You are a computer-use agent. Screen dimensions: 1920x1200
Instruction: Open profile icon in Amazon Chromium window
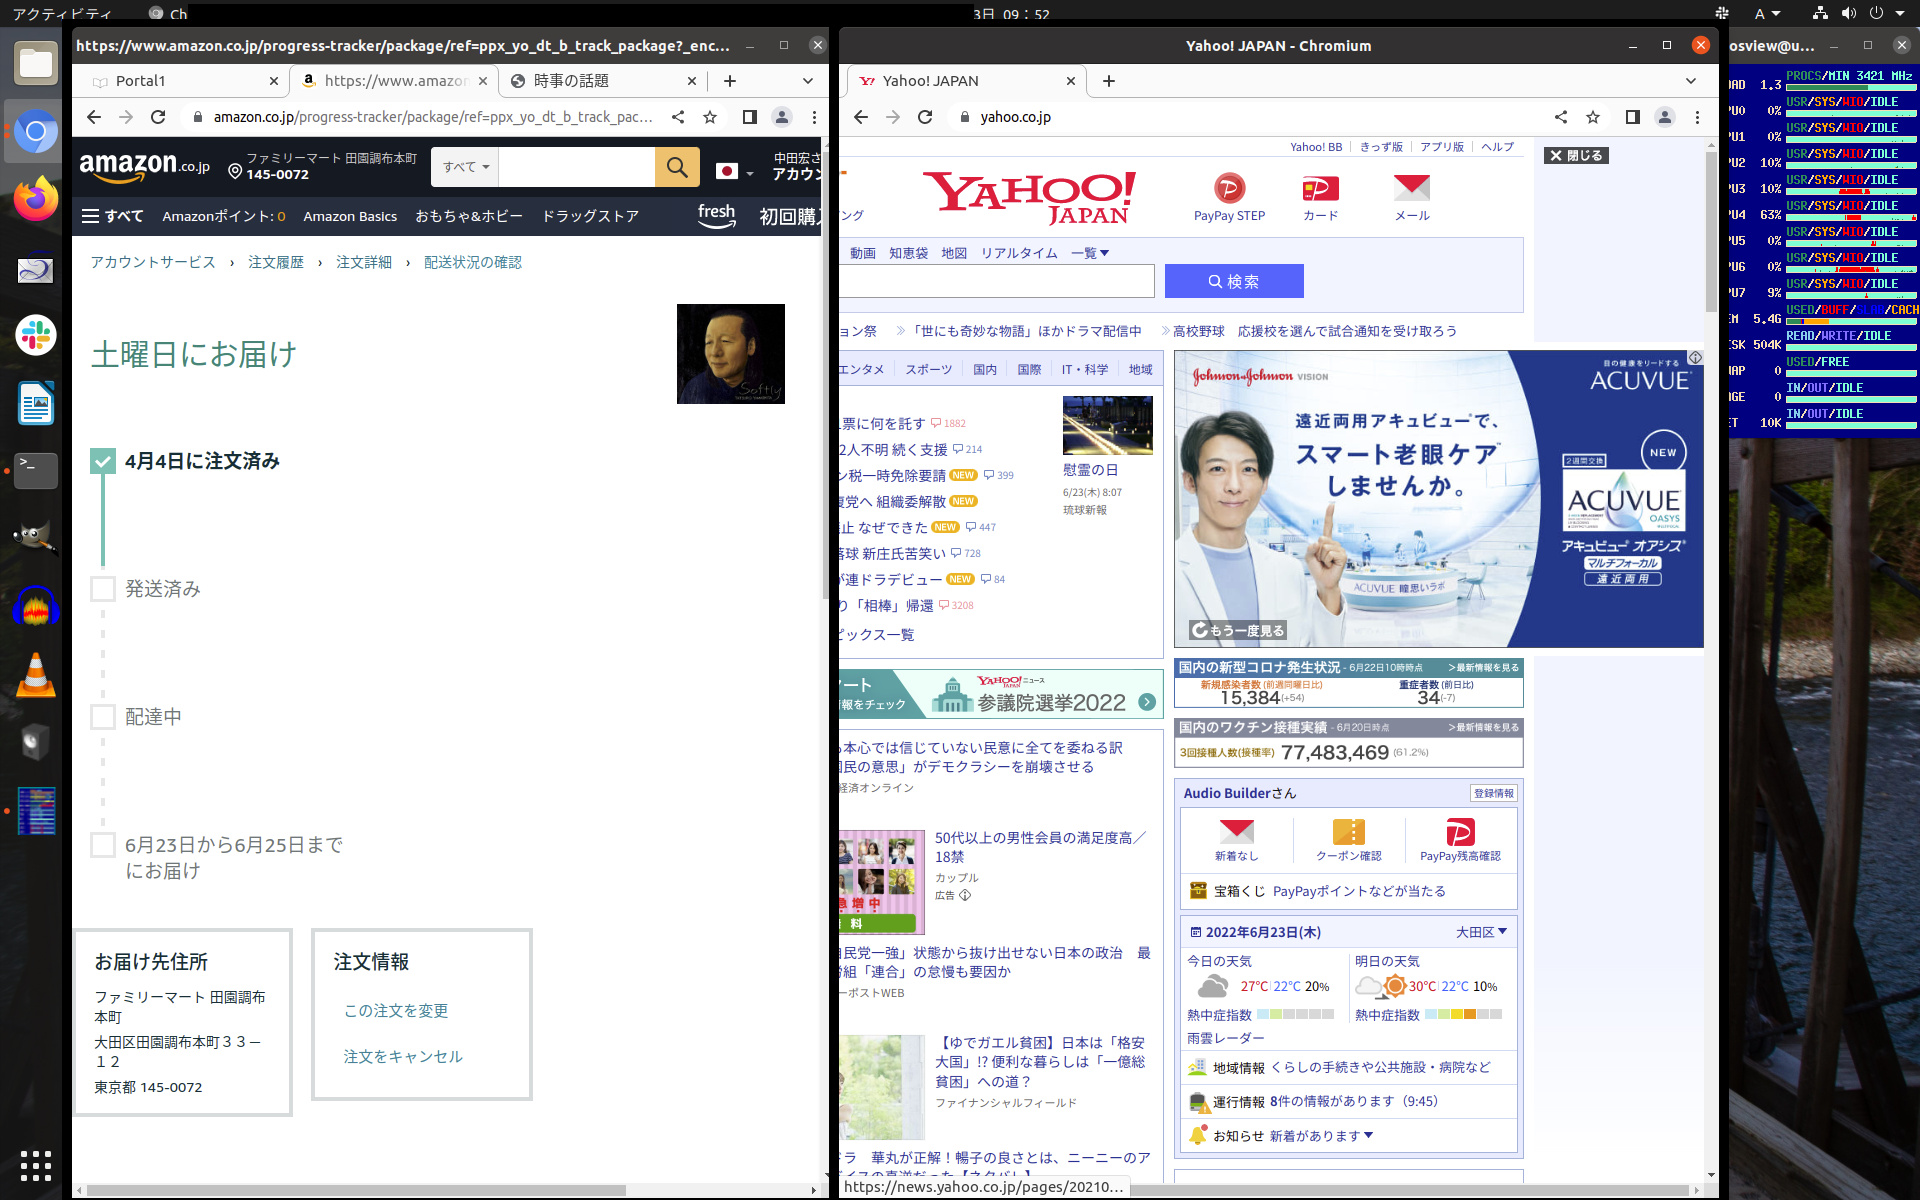pos(782,117)
